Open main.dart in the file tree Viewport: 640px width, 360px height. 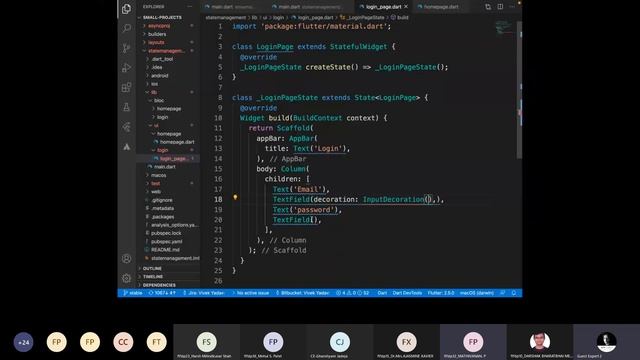pyautogui.click(x=165, y=167)
